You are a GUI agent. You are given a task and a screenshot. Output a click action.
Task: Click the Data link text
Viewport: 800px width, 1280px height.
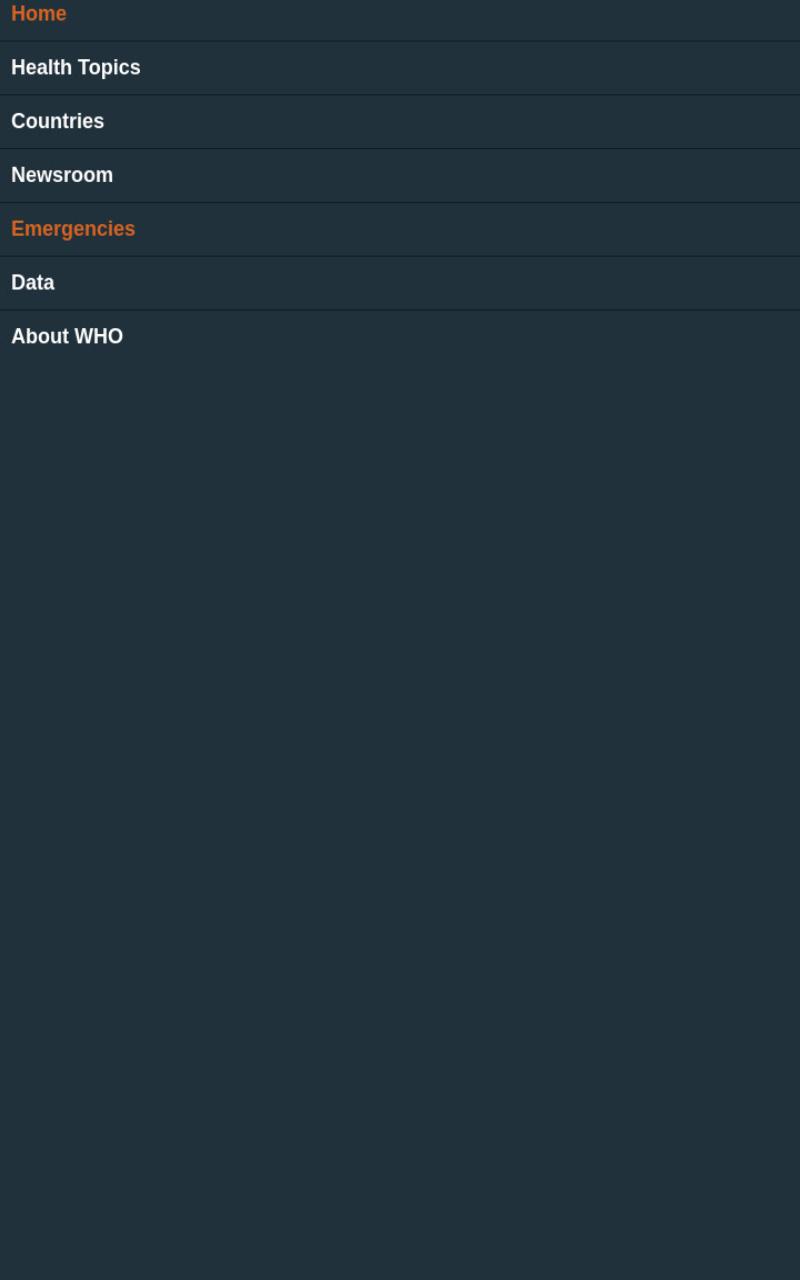(33, 283)
